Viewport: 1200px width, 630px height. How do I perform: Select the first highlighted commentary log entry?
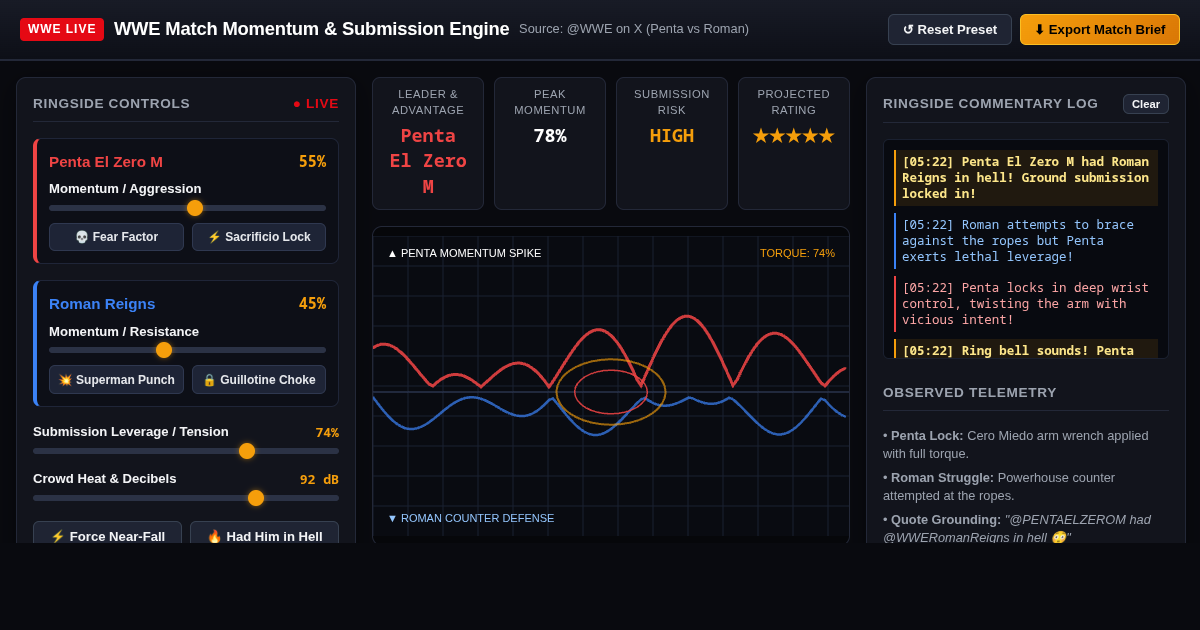pos(1026,178)
